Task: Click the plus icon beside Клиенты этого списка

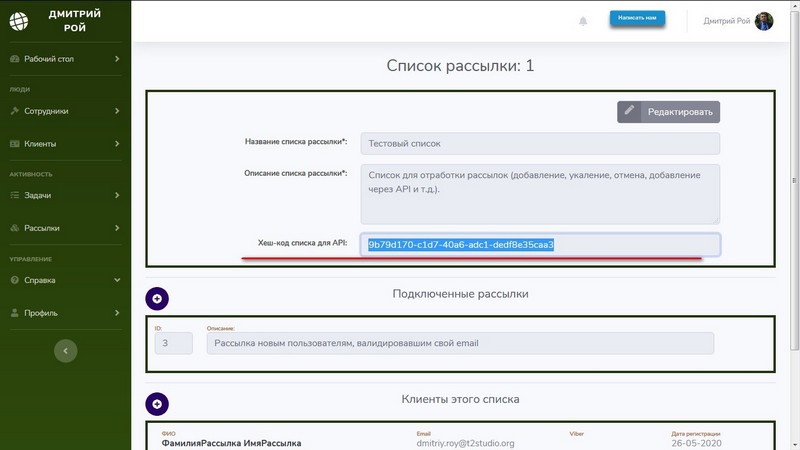Action: tap(158, 403)
